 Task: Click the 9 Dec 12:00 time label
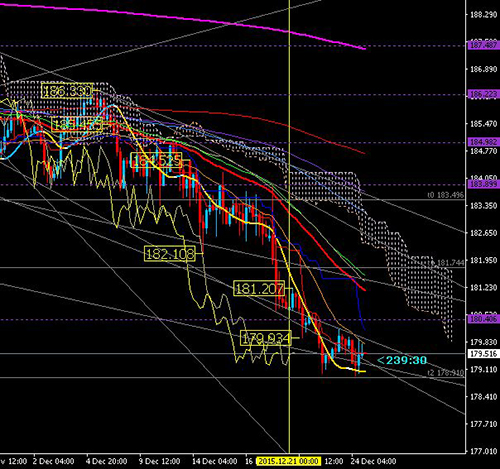159,461
